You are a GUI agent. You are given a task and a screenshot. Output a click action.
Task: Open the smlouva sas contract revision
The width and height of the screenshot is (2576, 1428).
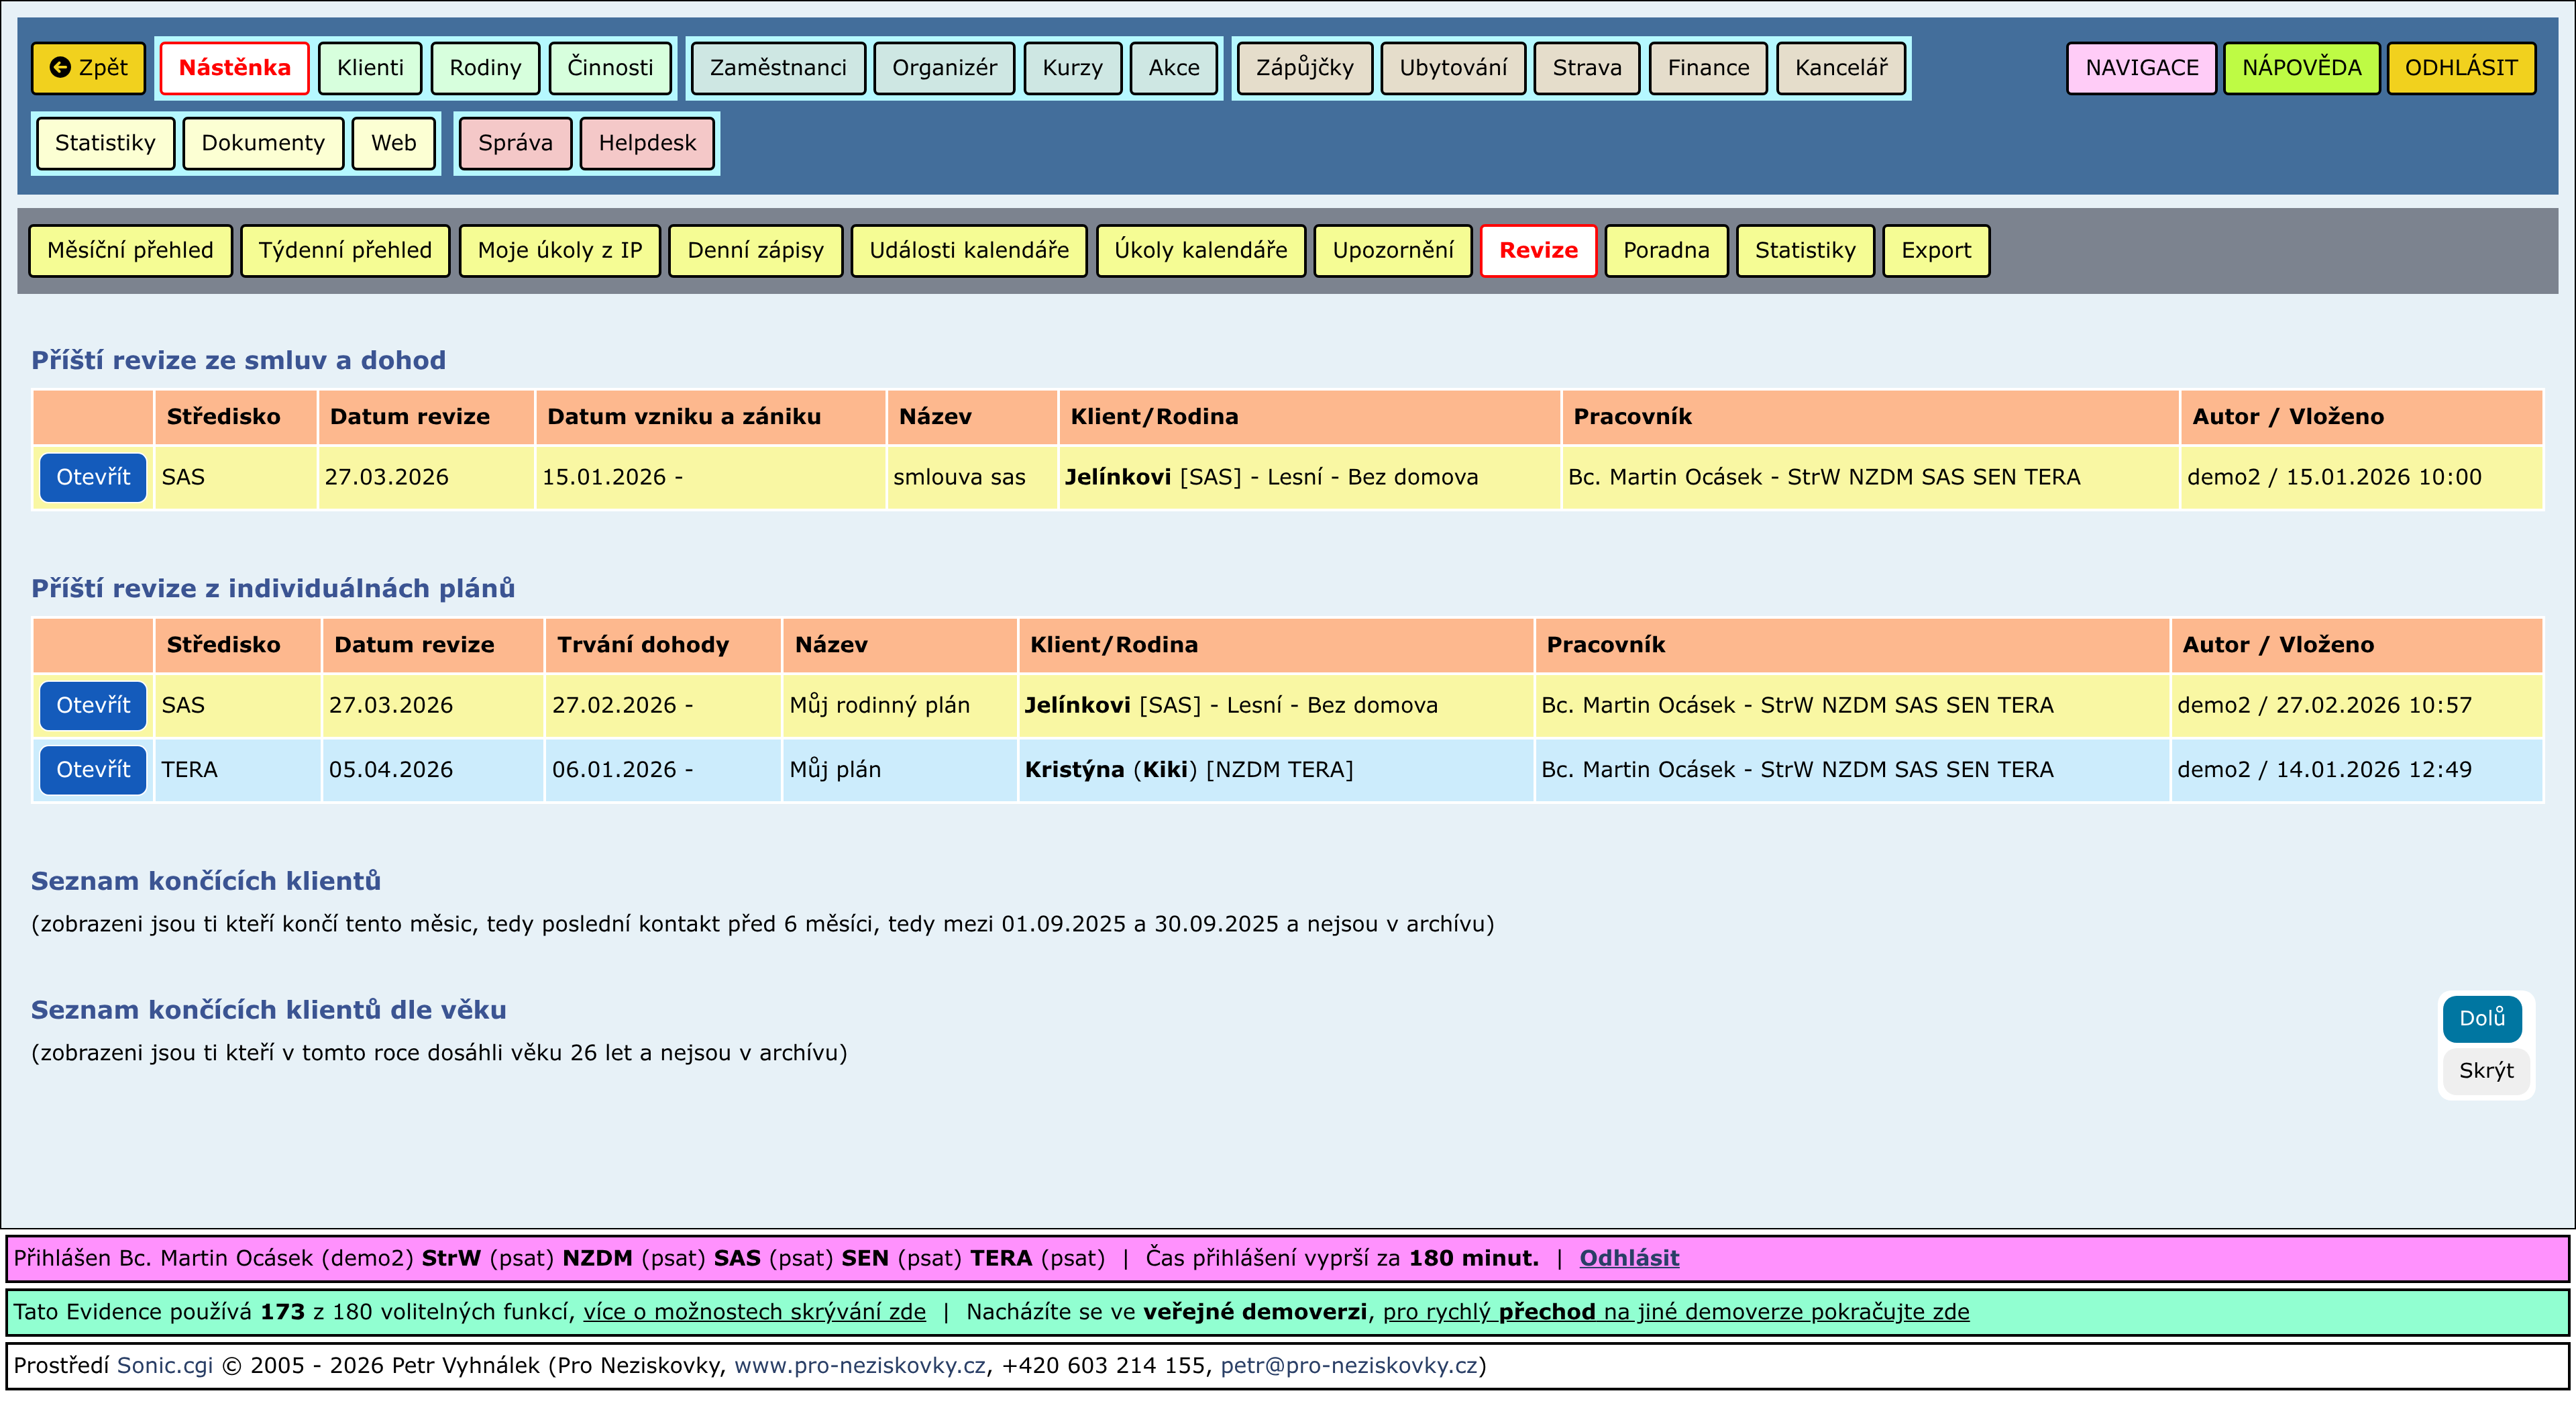pos(93,478)
